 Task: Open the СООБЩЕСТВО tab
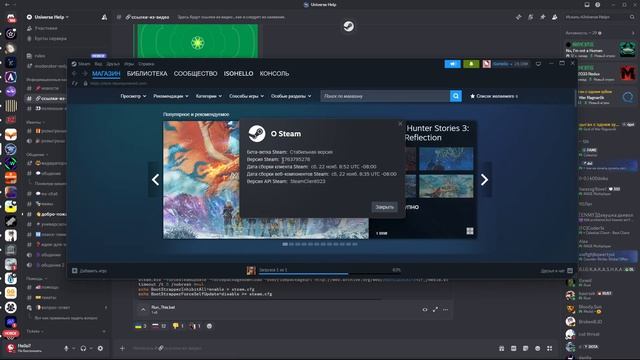[196, 73]
